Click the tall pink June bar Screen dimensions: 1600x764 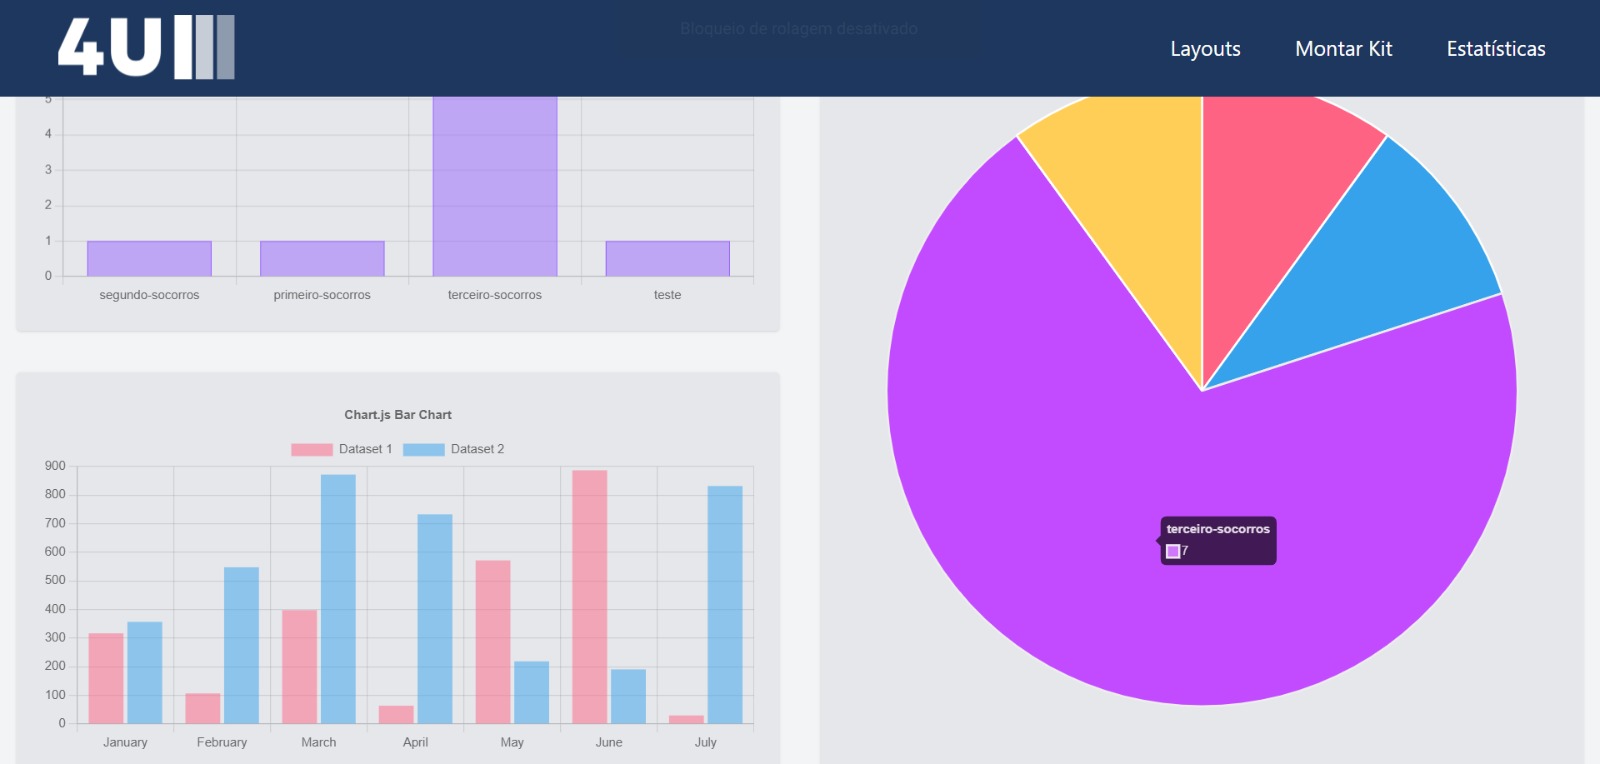pyautogui.click(x=590, y=597)
